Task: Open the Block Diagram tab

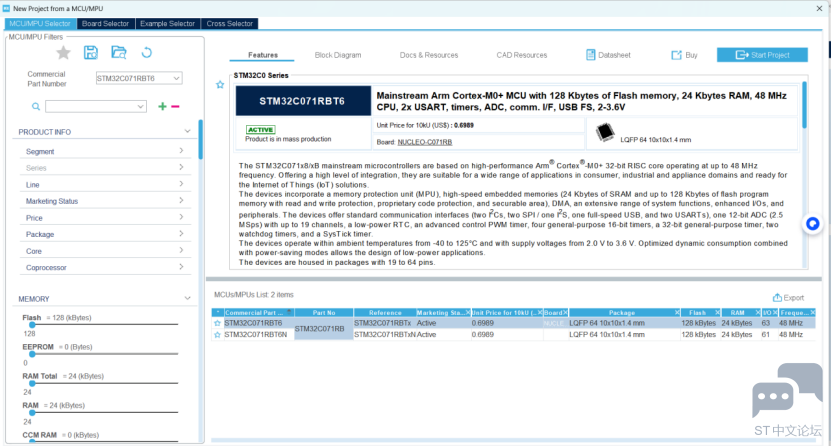Action: tap(338, 55)
